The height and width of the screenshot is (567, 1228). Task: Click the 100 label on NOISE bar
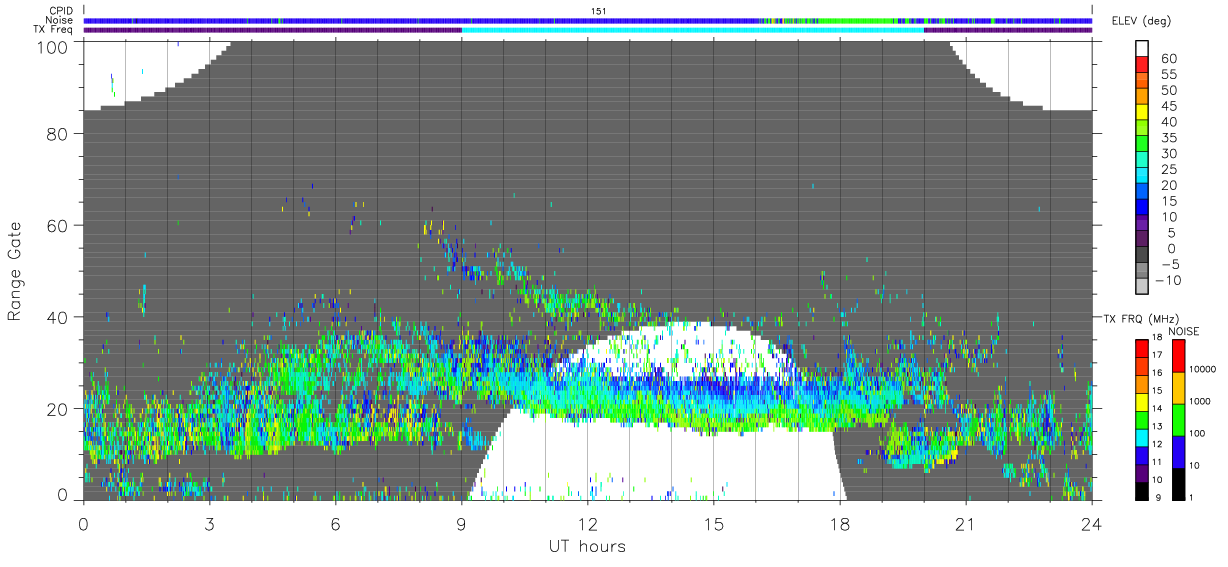1195,434
